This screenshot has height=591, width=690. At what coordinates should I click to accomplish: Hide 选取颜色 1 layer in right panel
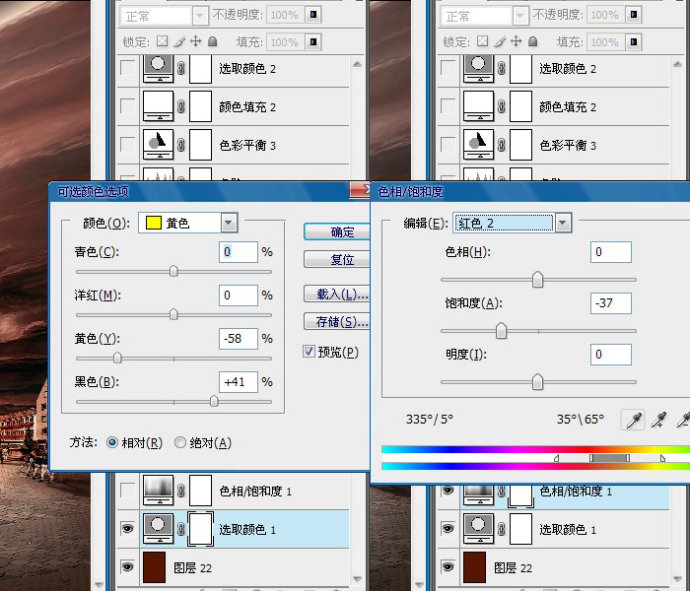tap(448, 528)
